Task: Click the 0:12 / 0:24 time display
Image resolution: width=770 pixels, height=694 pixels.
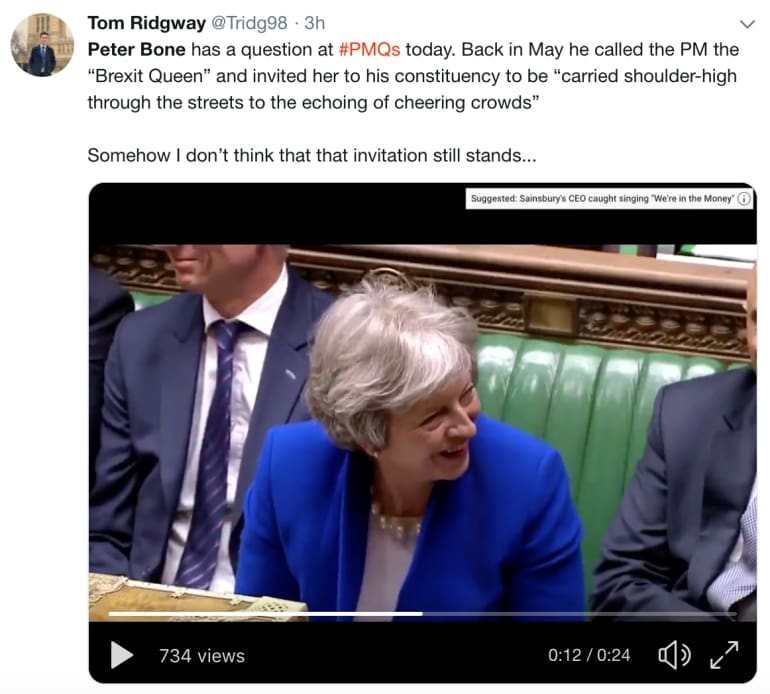Action: click(589, 655)
